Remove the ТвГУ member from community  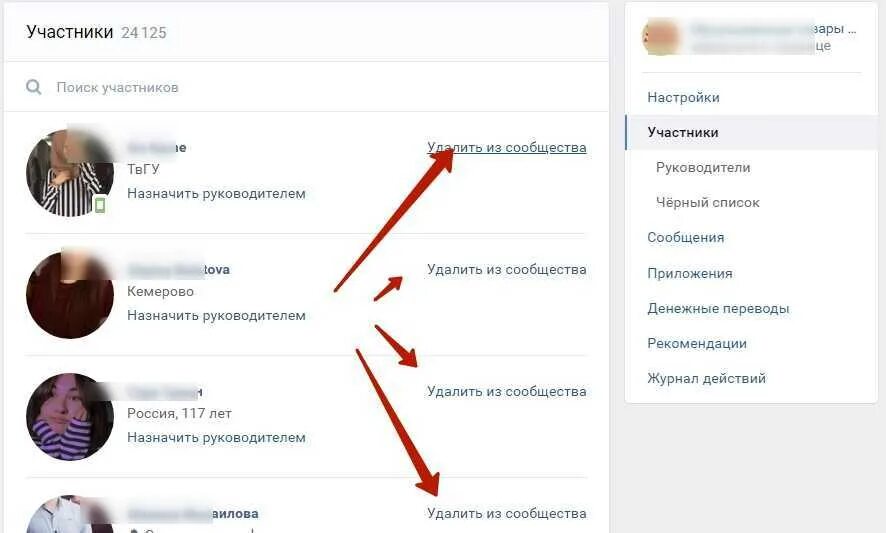507,148
